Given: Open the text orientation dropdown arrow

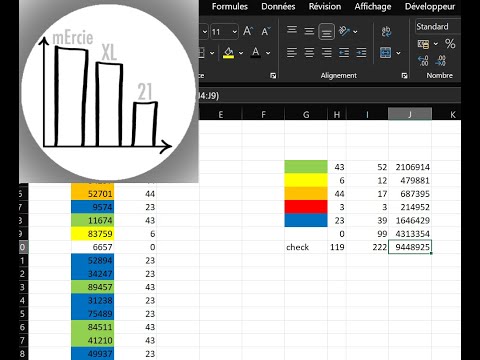Looking at the screenshot, I should tap(355, 32).
